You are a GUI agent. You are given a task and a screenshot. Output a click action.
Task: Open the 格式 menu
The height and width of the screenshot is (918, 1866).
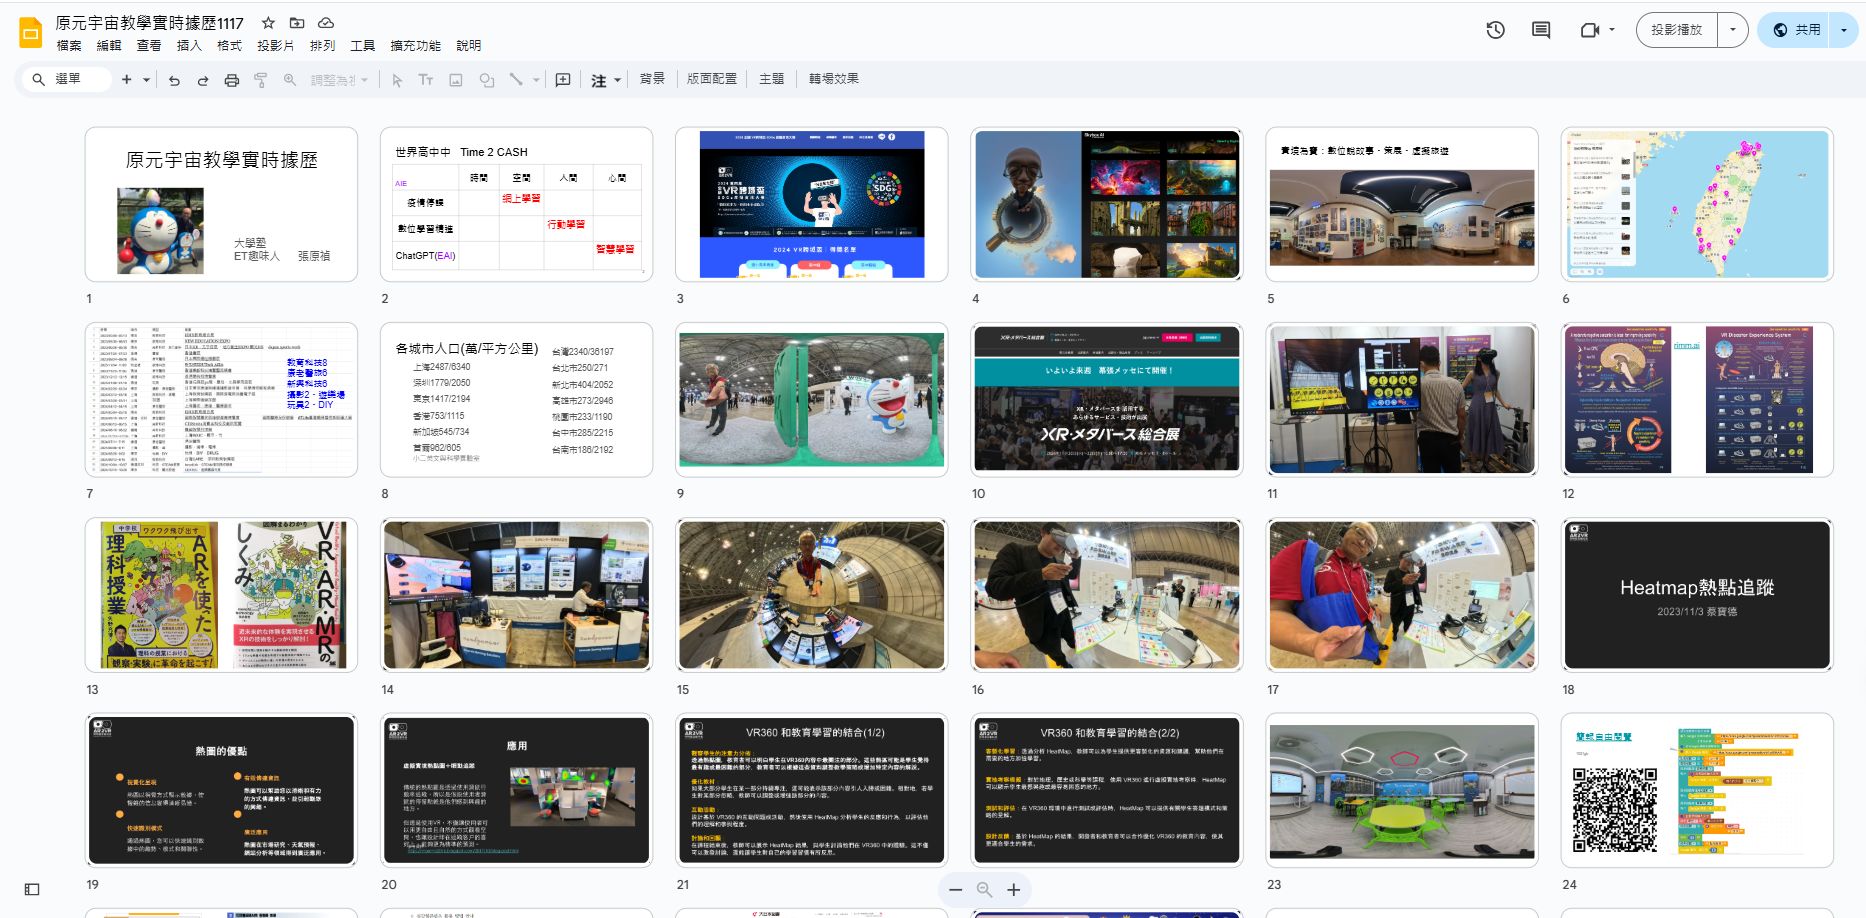tap(230, 46)
